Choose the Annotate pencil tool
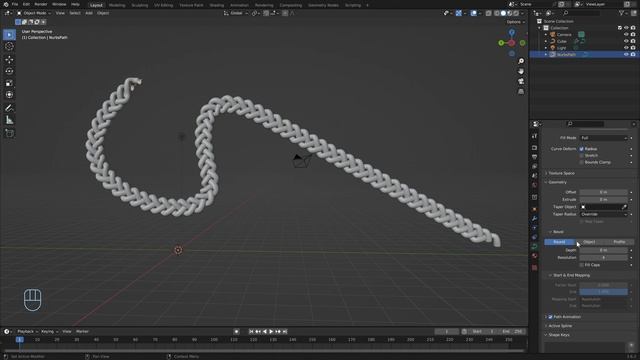The height and width of the screenshot is (360, 640). (9, 108)
